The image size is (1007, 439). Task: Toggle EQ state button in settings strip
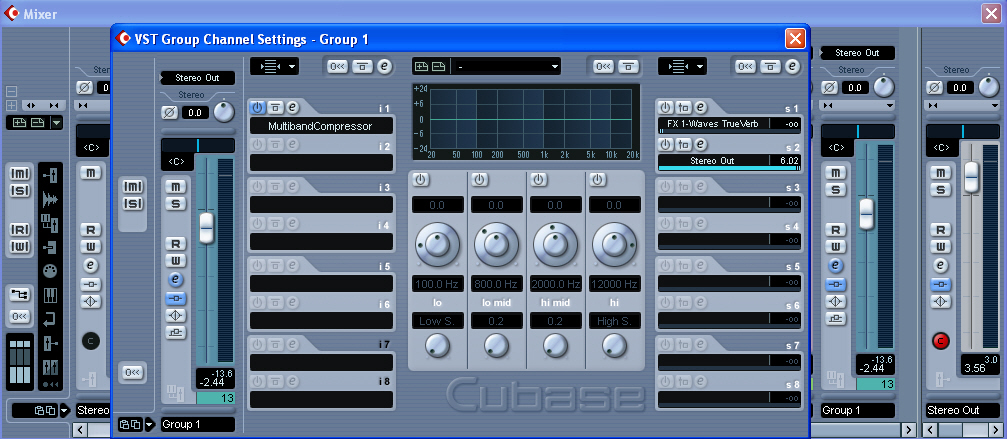click(x=176, y=315)
